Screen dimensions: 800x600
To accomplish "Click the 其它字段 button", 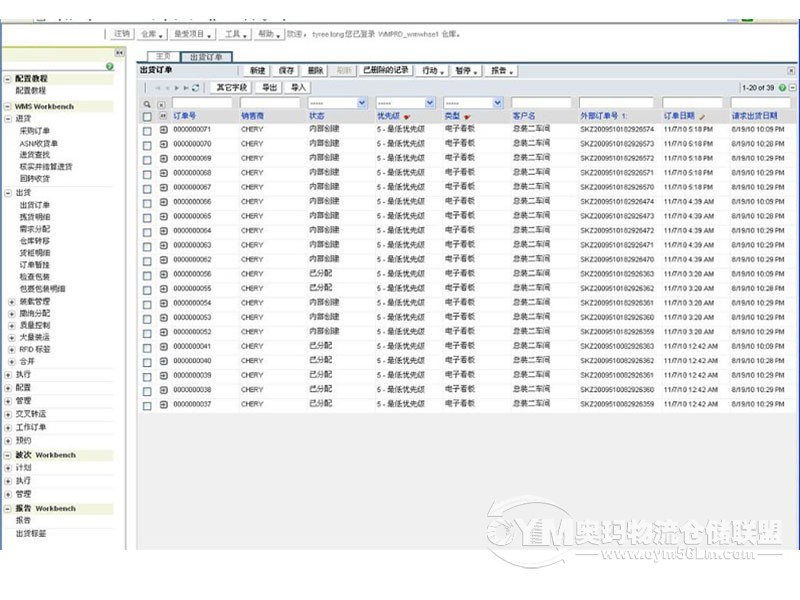I will 232,88.
